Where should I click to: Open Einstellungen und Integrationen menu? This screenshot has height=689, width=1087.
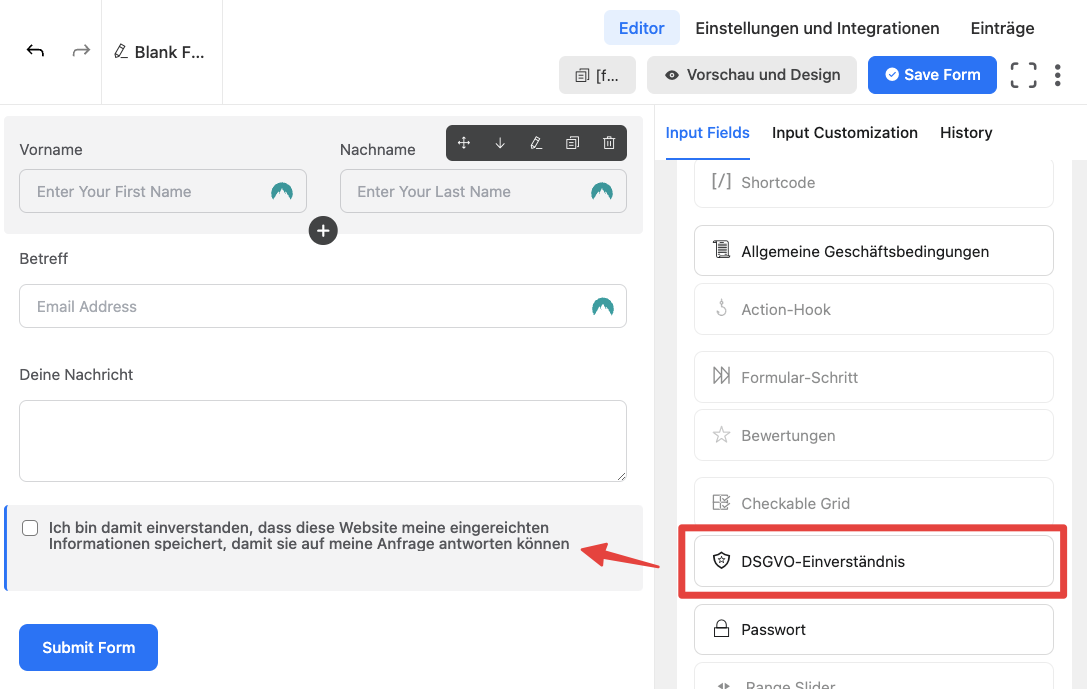[x=817, y=28]
